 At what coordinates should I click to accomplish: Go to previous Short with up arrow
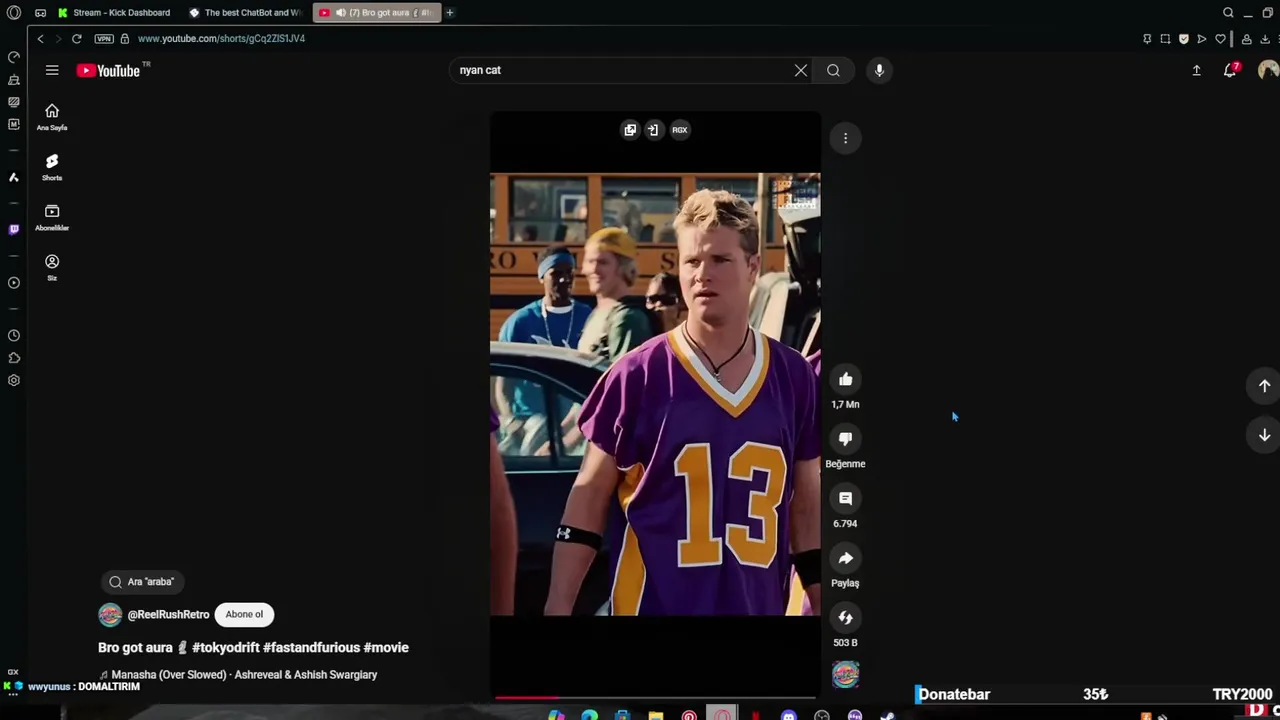(x=1264, y=386)
